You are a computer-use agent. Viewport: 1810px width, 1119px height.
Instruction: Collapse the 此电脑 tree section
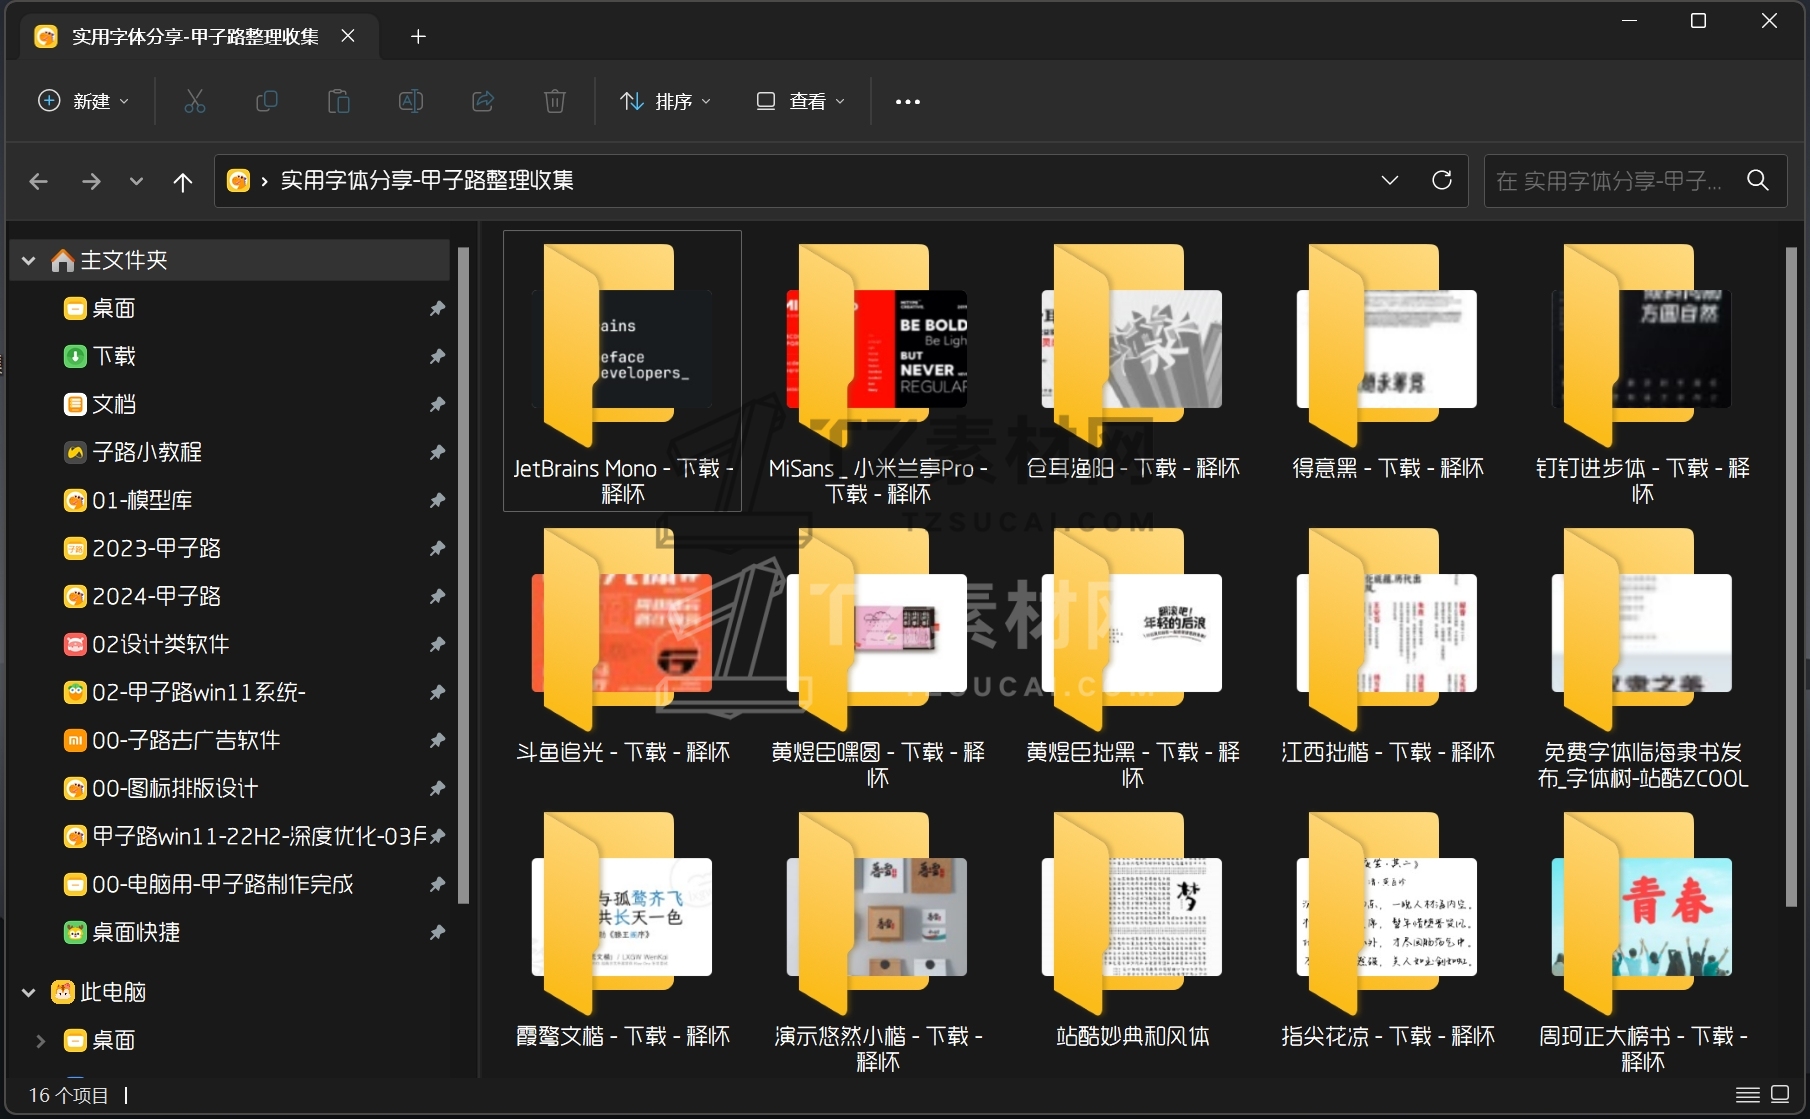pyautogui.click(x=29, y=992)
